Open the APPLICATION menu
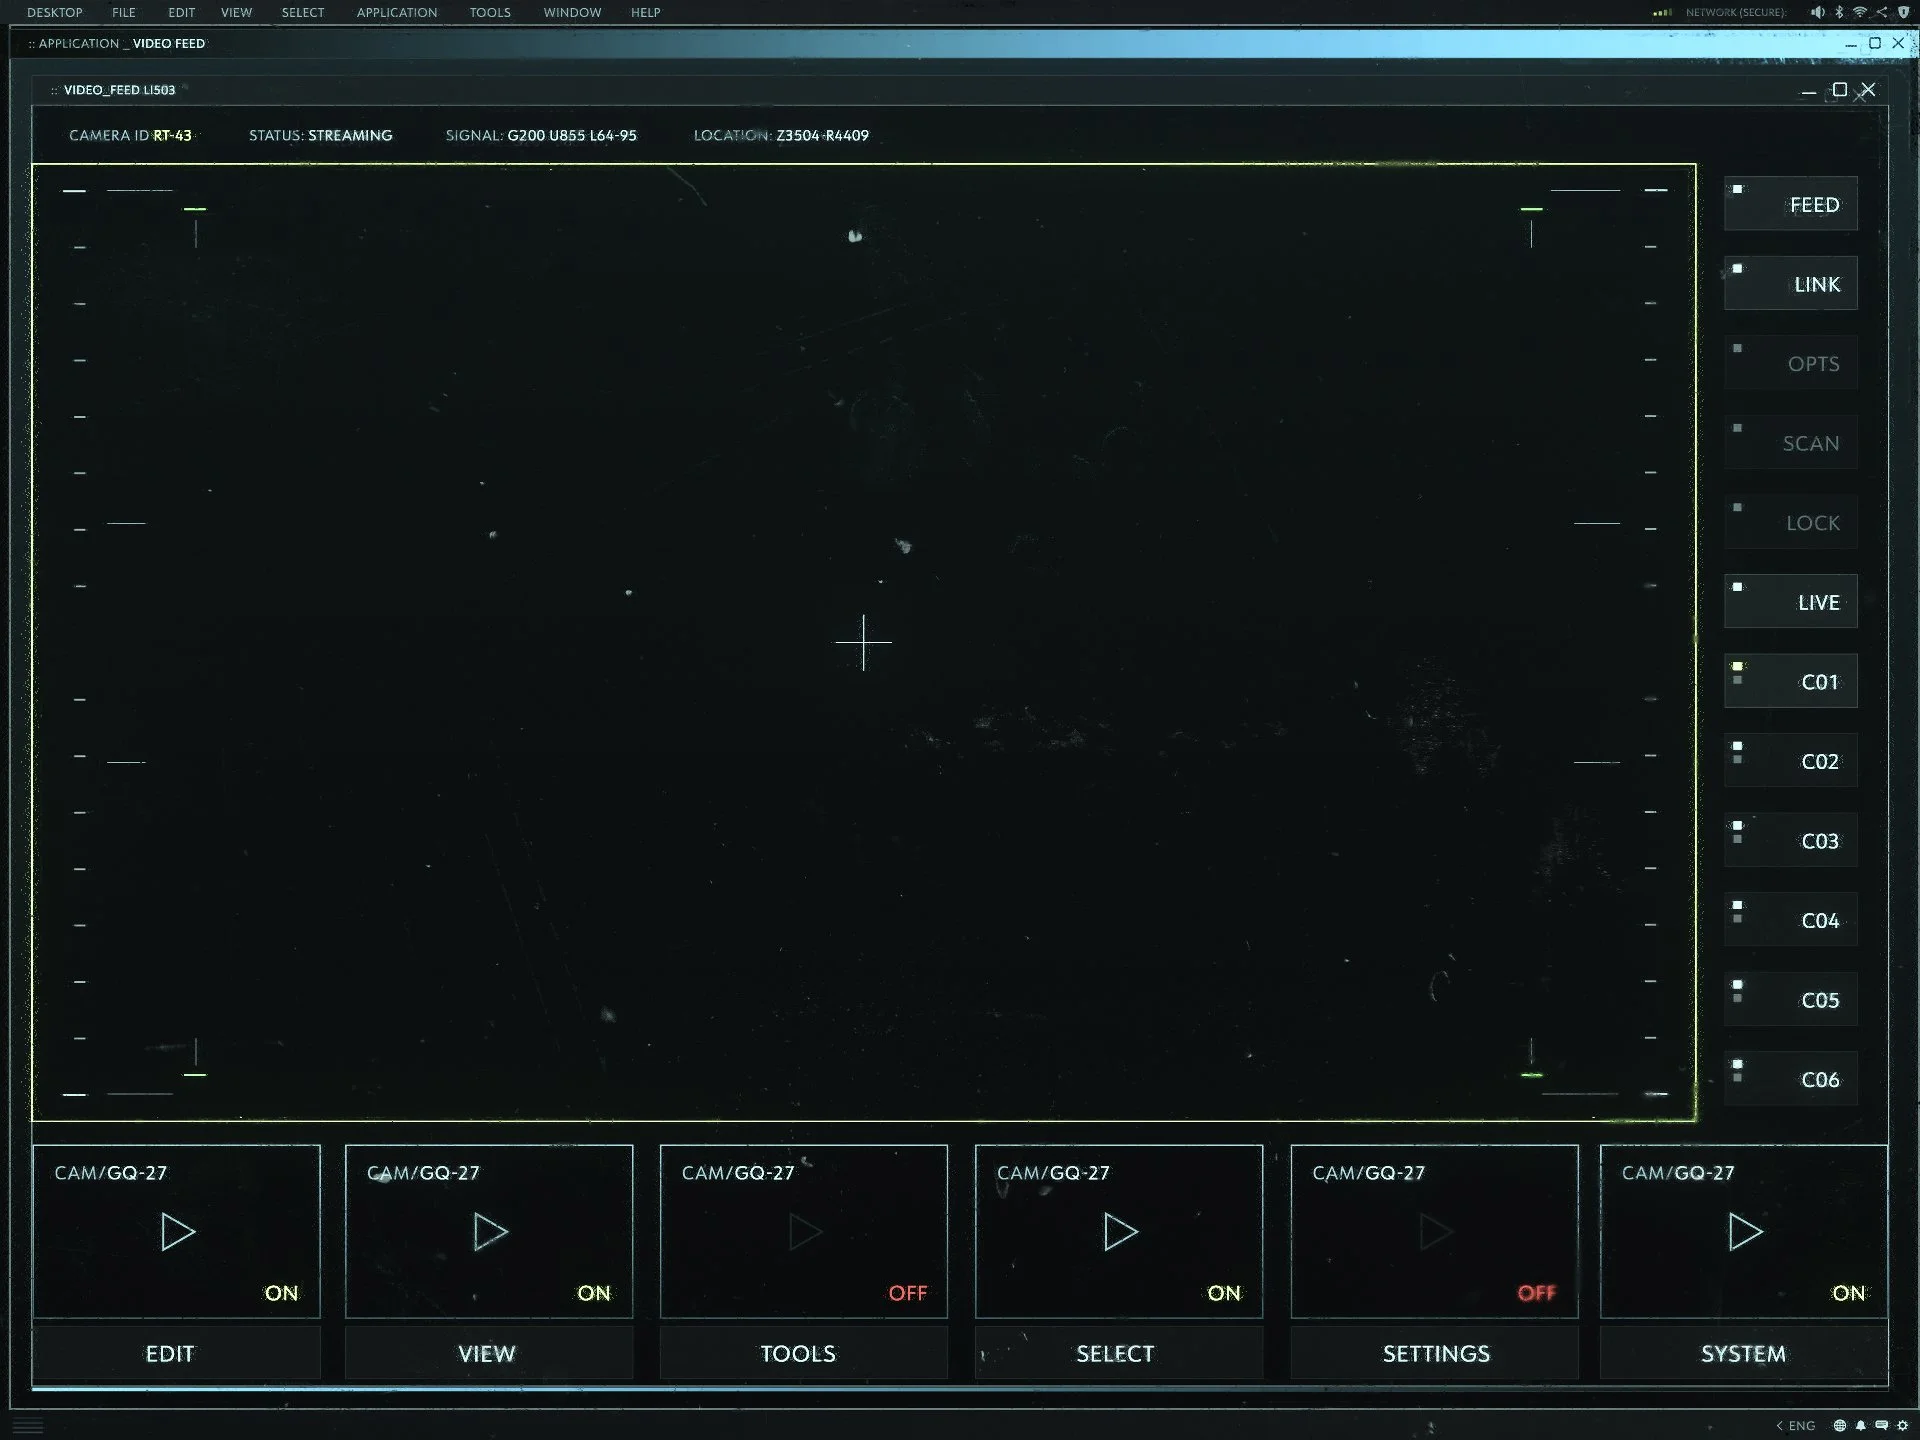The image size is (1920, 1440). 396,12
